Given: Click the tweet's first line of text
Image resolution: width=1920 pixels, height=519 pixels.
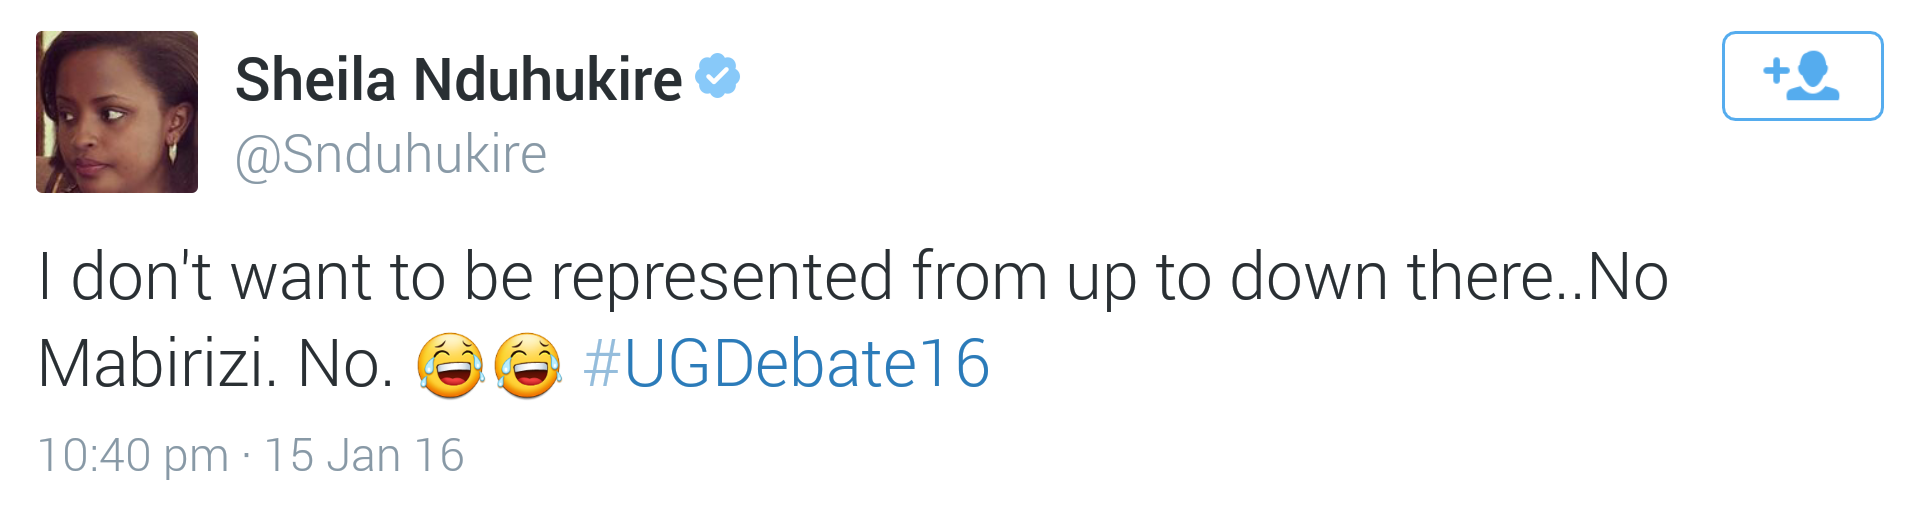Looking at the screenshot, I should pyautogui.click(x=853, y=278).
